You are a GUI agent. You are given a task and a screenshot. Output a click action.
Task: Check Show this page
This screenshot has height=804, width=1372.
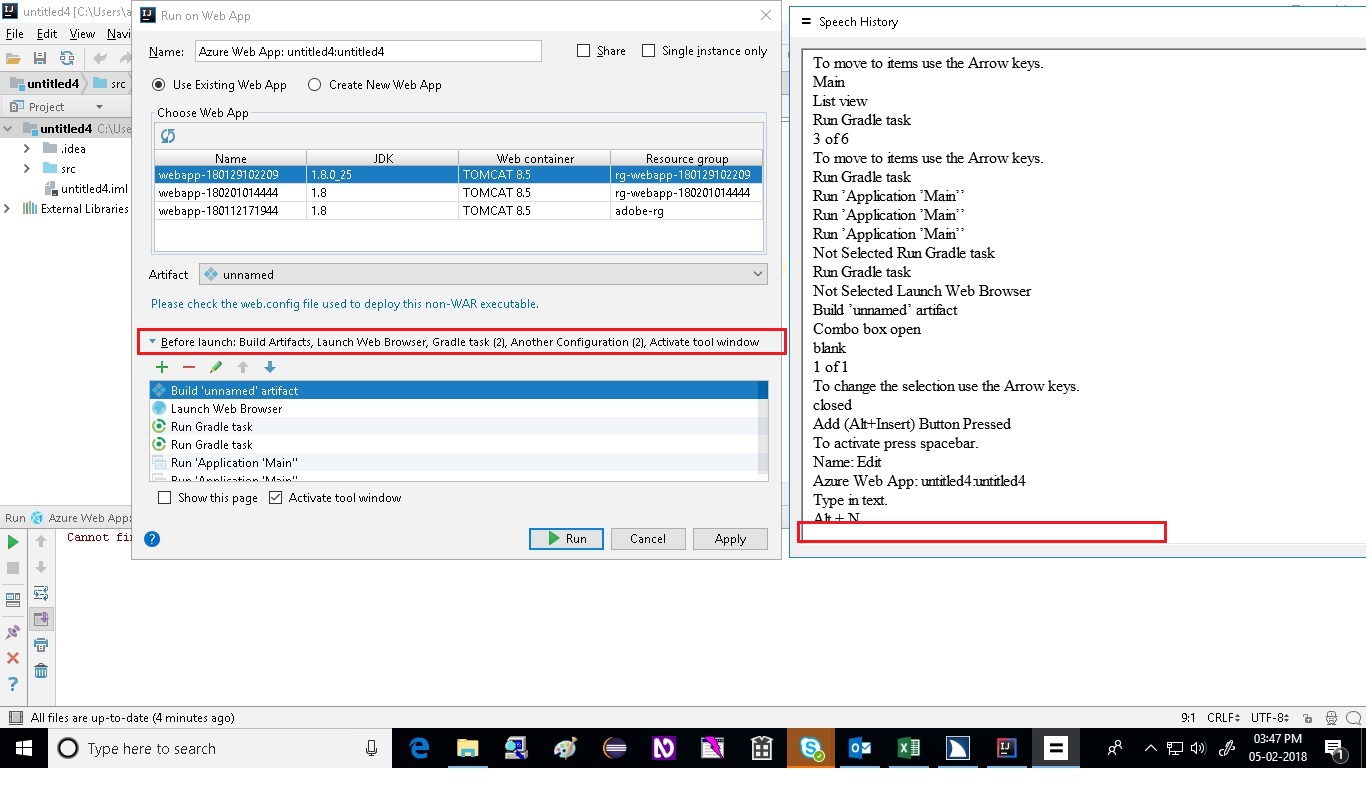click(x=164, y=498)
